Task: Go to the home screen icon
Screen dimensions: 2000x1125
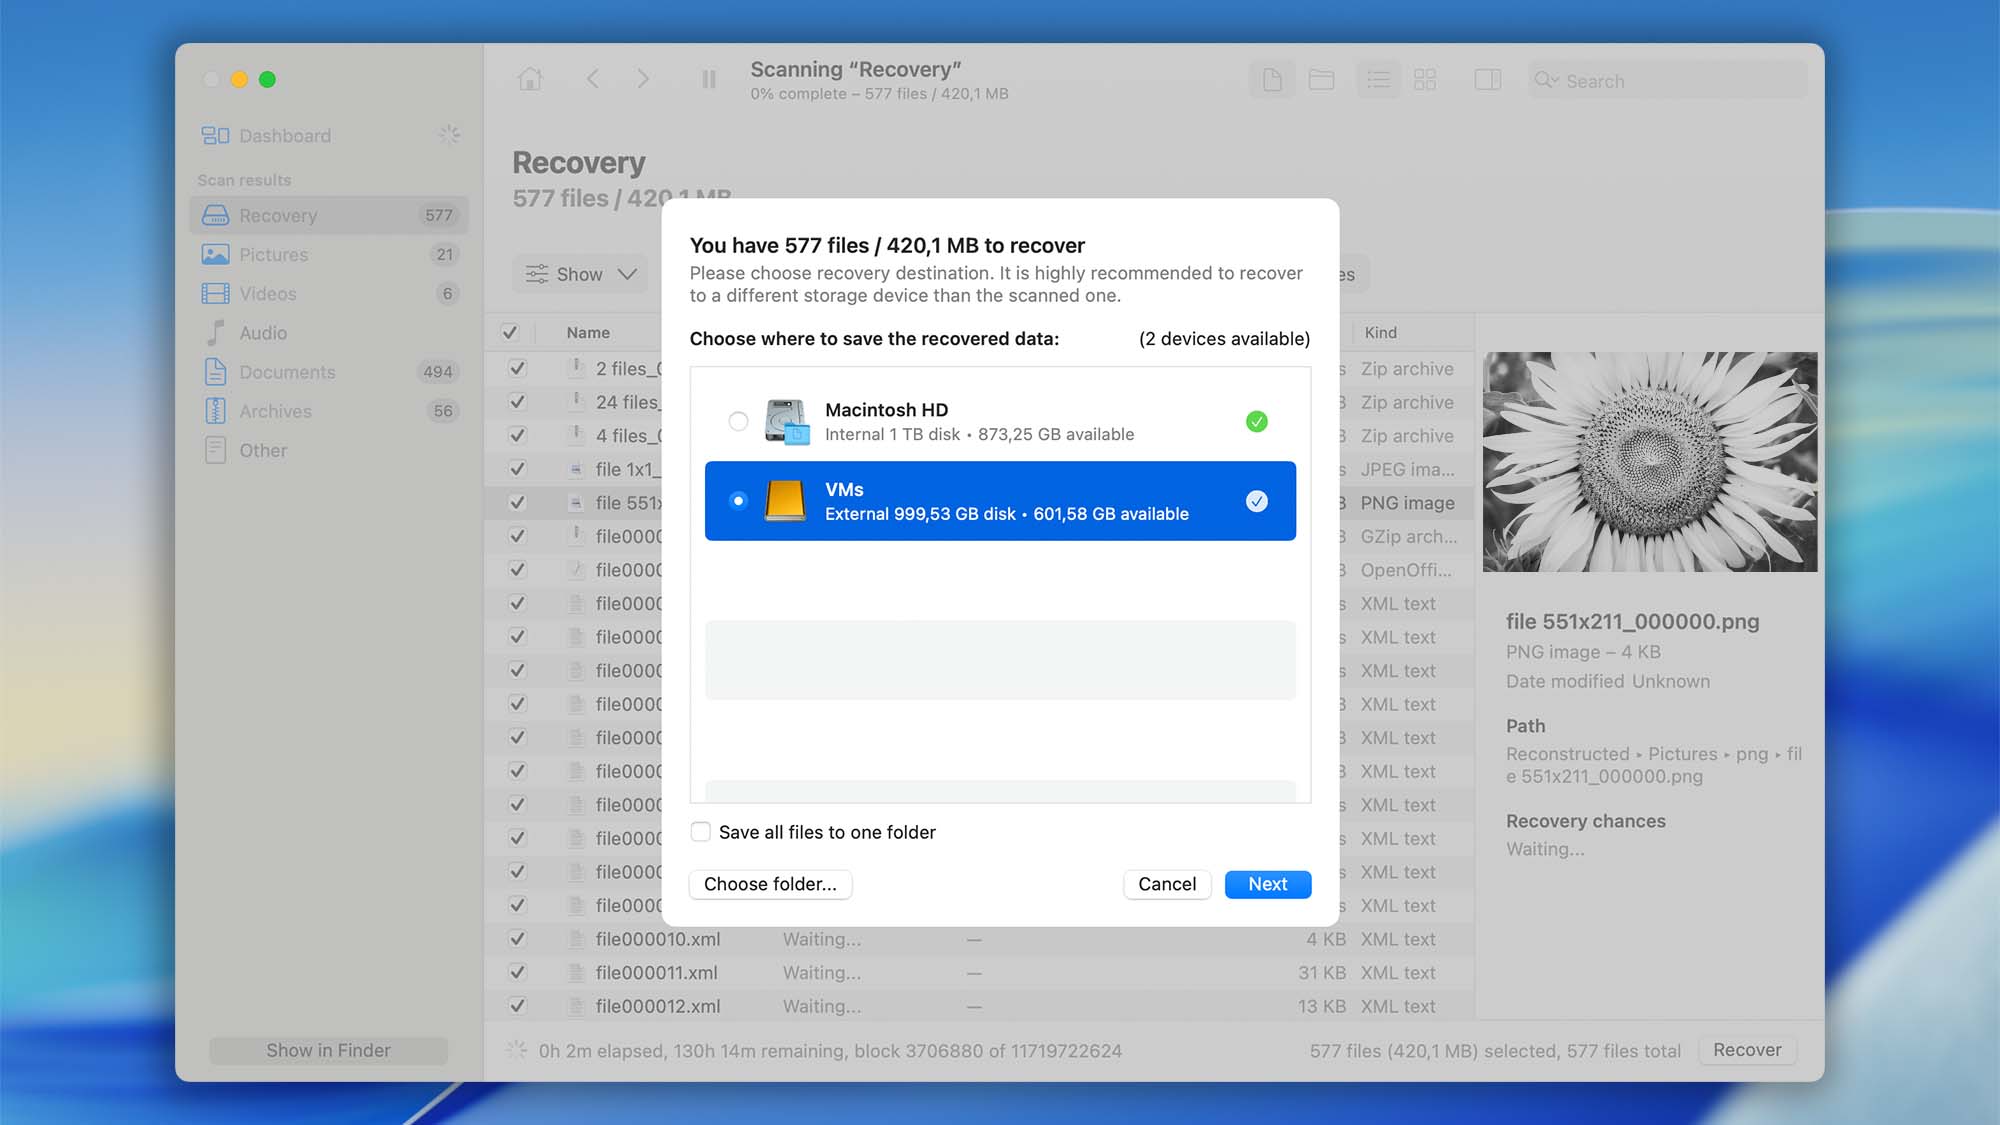Action: (530, 79)
